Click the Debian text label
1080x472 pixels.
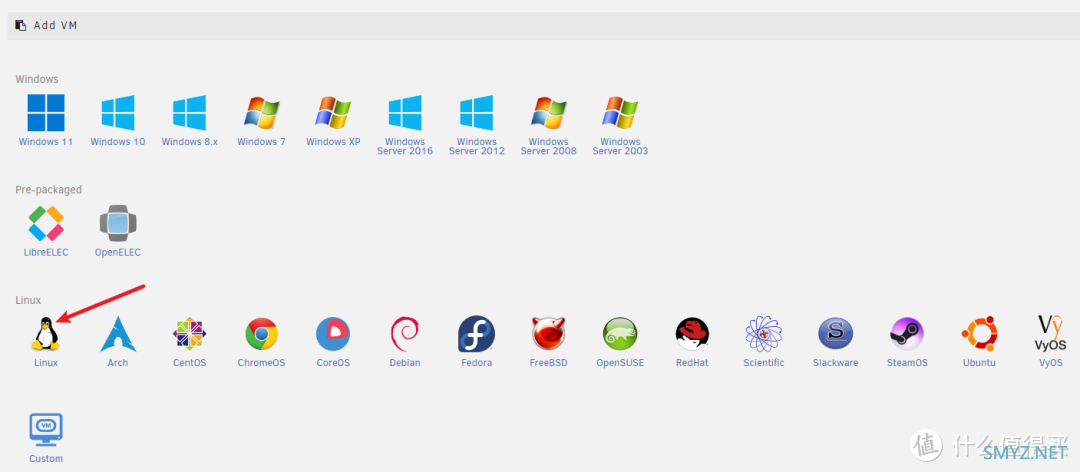click(405, 362)
